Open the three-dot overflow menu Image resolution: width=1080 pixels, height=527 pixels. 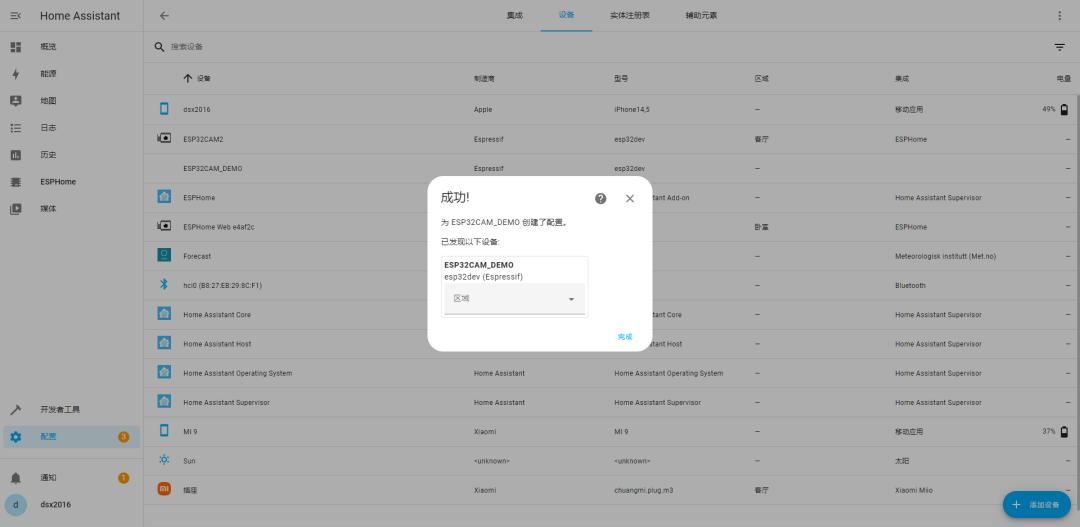coord(1059,16)
